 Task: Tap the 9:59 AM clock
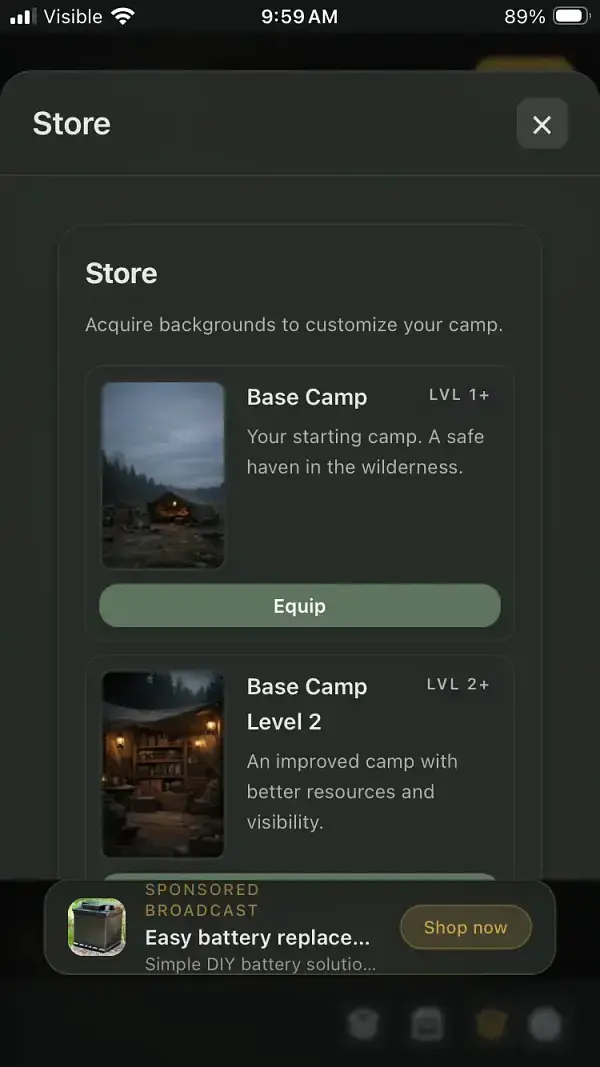pos(299,16)
